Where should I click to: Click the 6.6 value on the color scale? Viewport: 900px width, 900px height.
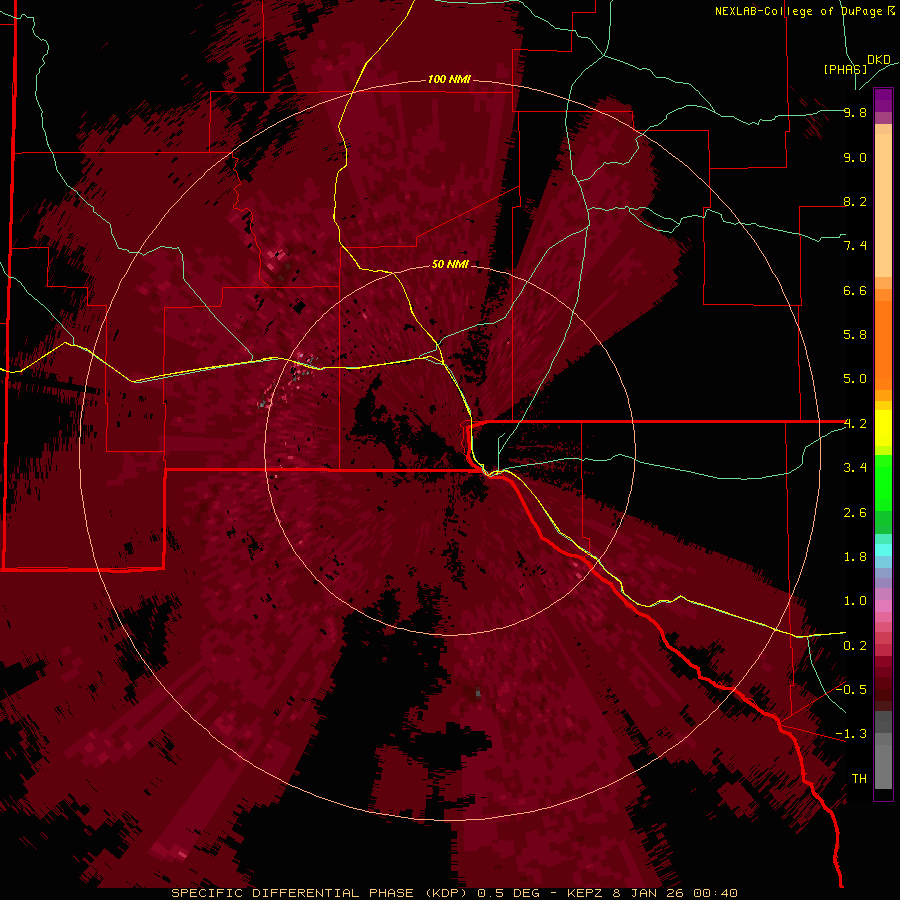click(x=855, y=291)
